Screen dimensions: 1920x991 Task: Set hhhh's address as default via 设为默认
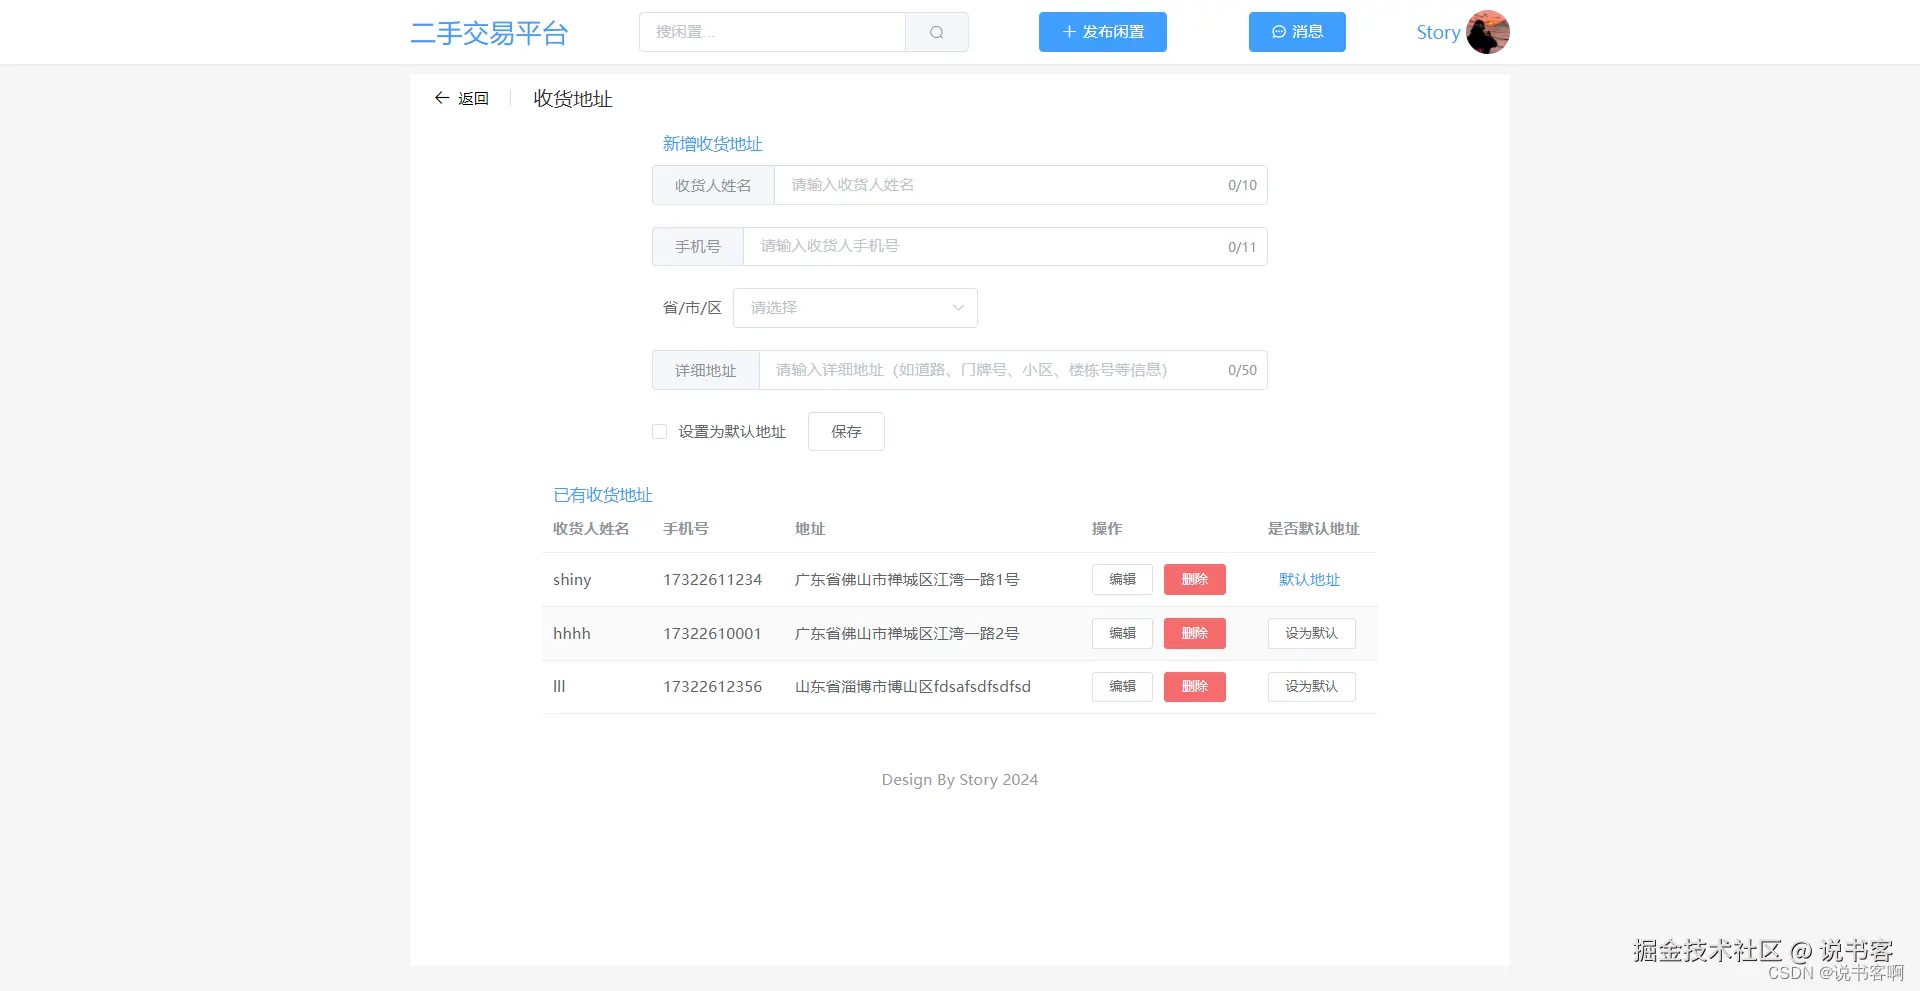(x=1311, y=633)
